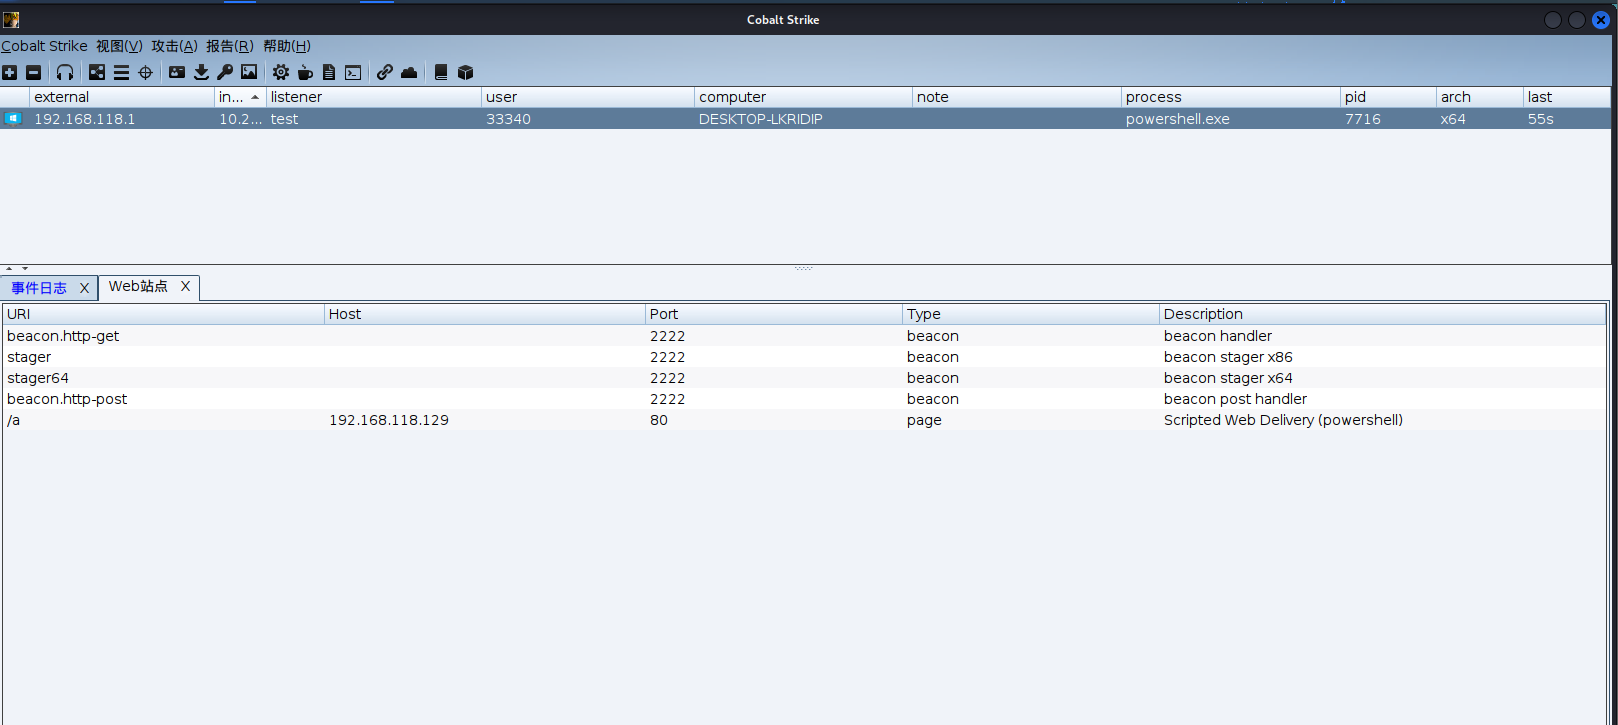Open the 攻击(A) menu
The height and width of the screenshot is (725, 1618).
(174, 46)
